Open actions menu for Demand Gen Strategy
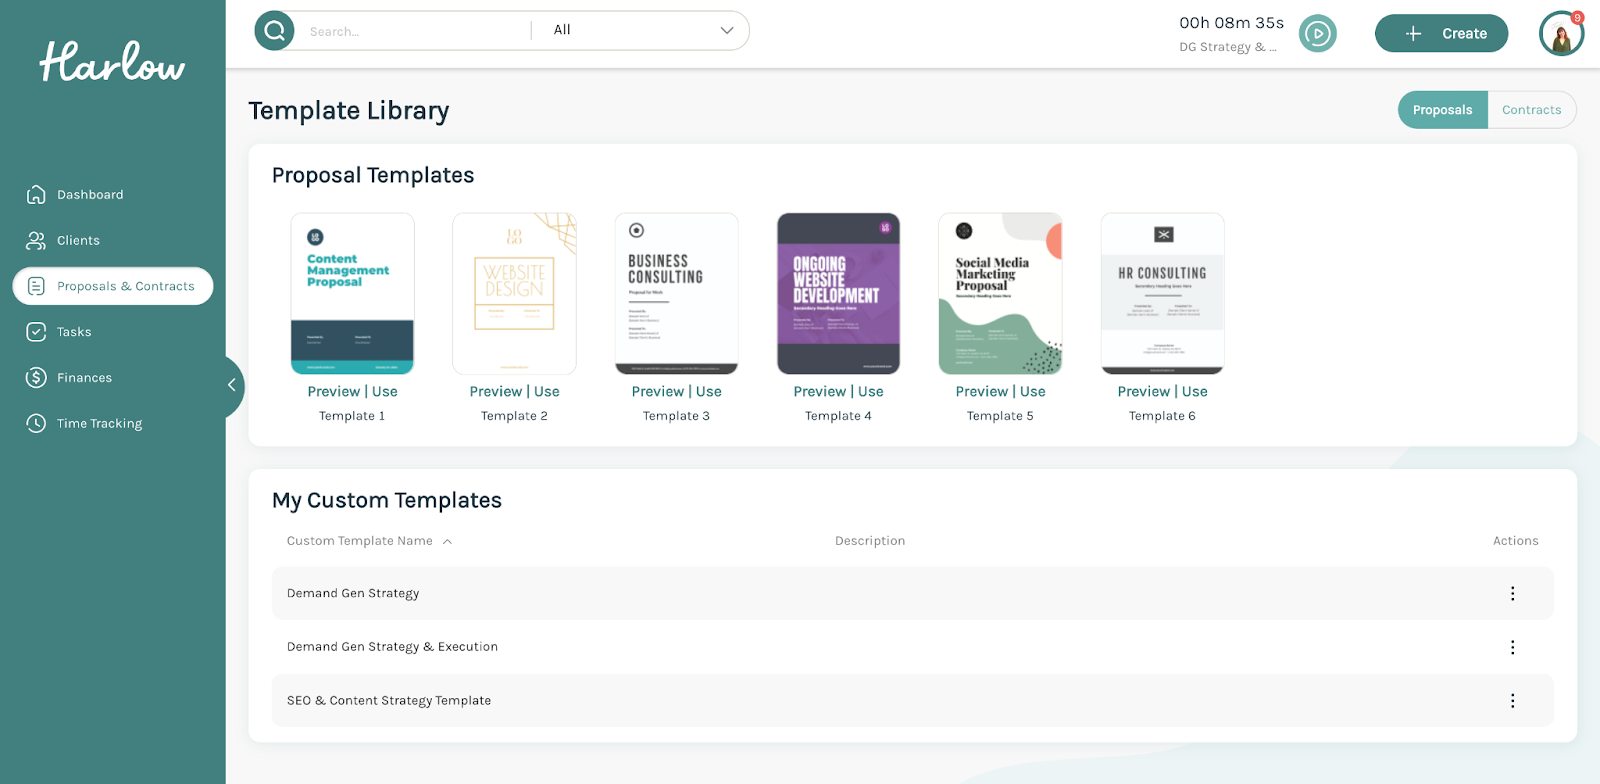Viewport: 1600px width, 784px height. [x=1512, y=594]
